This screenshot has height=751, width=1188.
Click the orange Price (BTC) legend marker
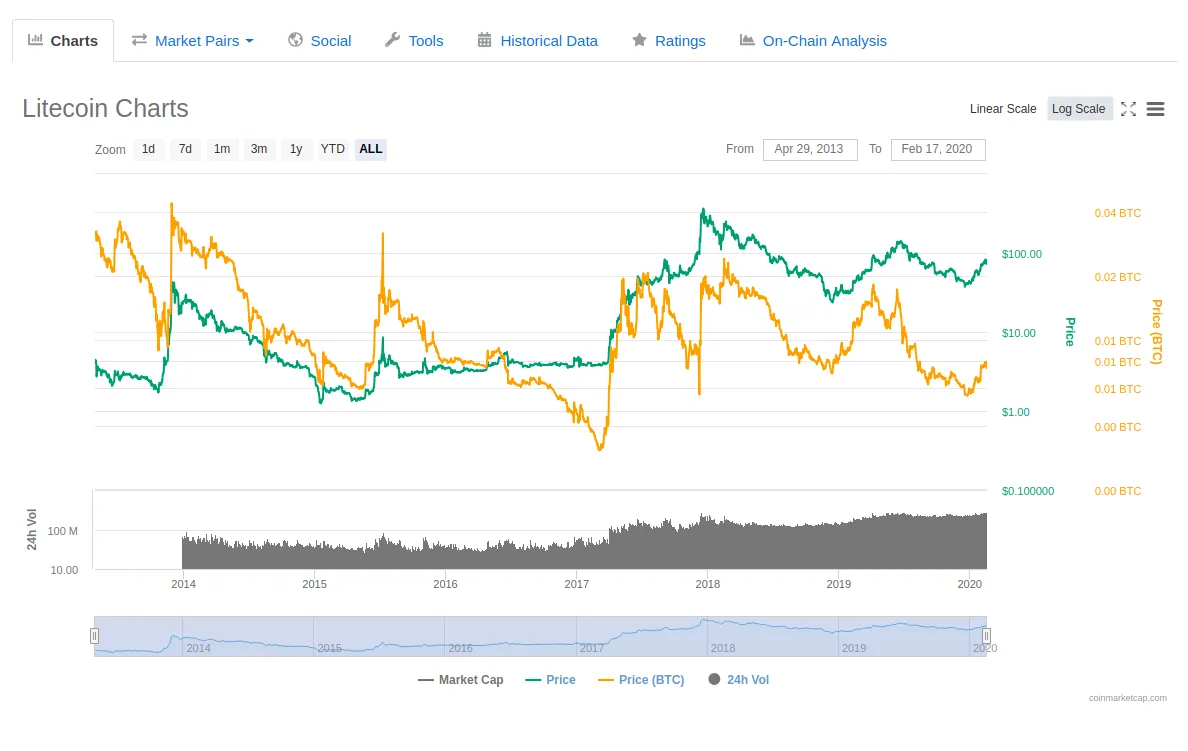(605, 681)
